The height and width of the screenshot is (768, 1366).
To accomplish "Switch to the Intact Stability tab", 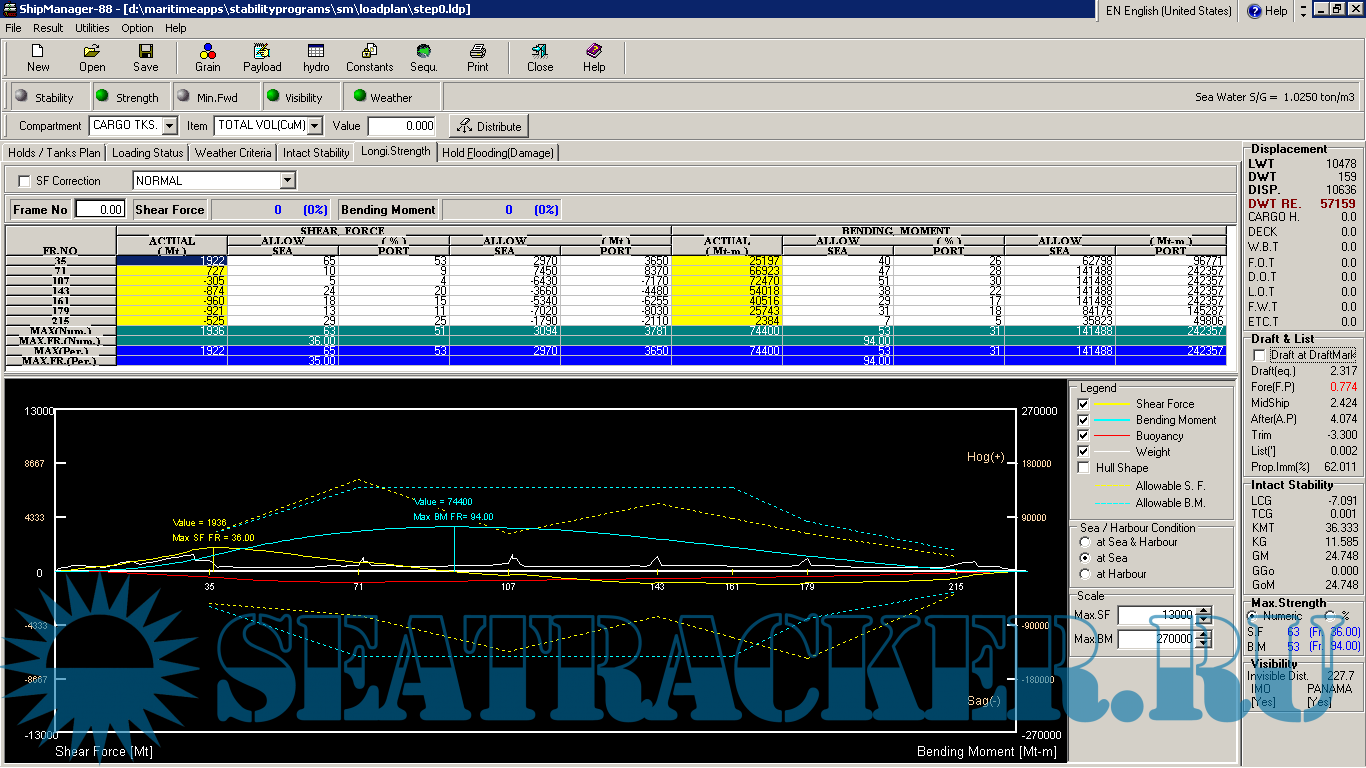I will [316, 153].
